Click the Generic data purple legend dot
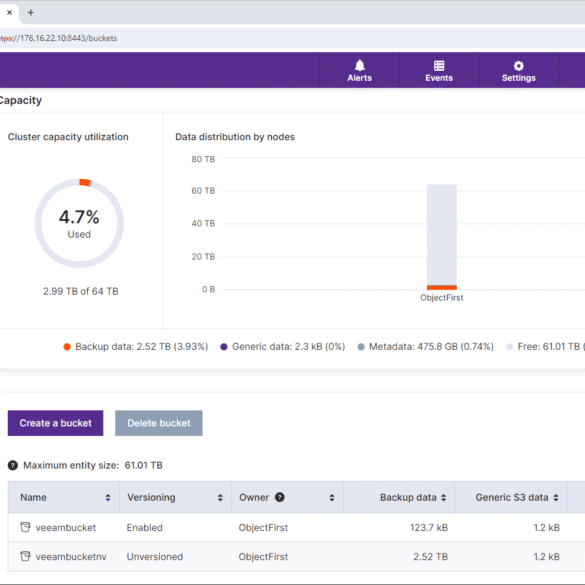 coord(223,347)
